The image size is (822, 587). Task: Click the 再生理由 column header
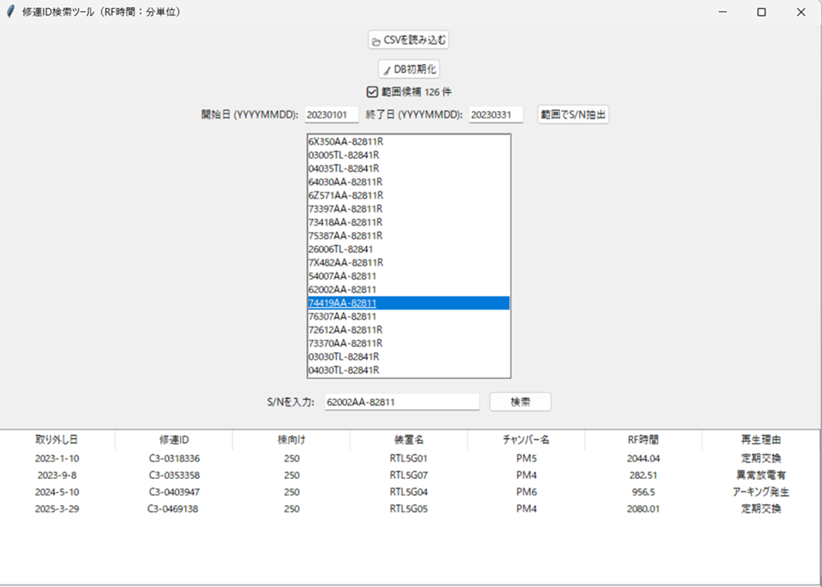pyautogui.click(x=760, y=439)
